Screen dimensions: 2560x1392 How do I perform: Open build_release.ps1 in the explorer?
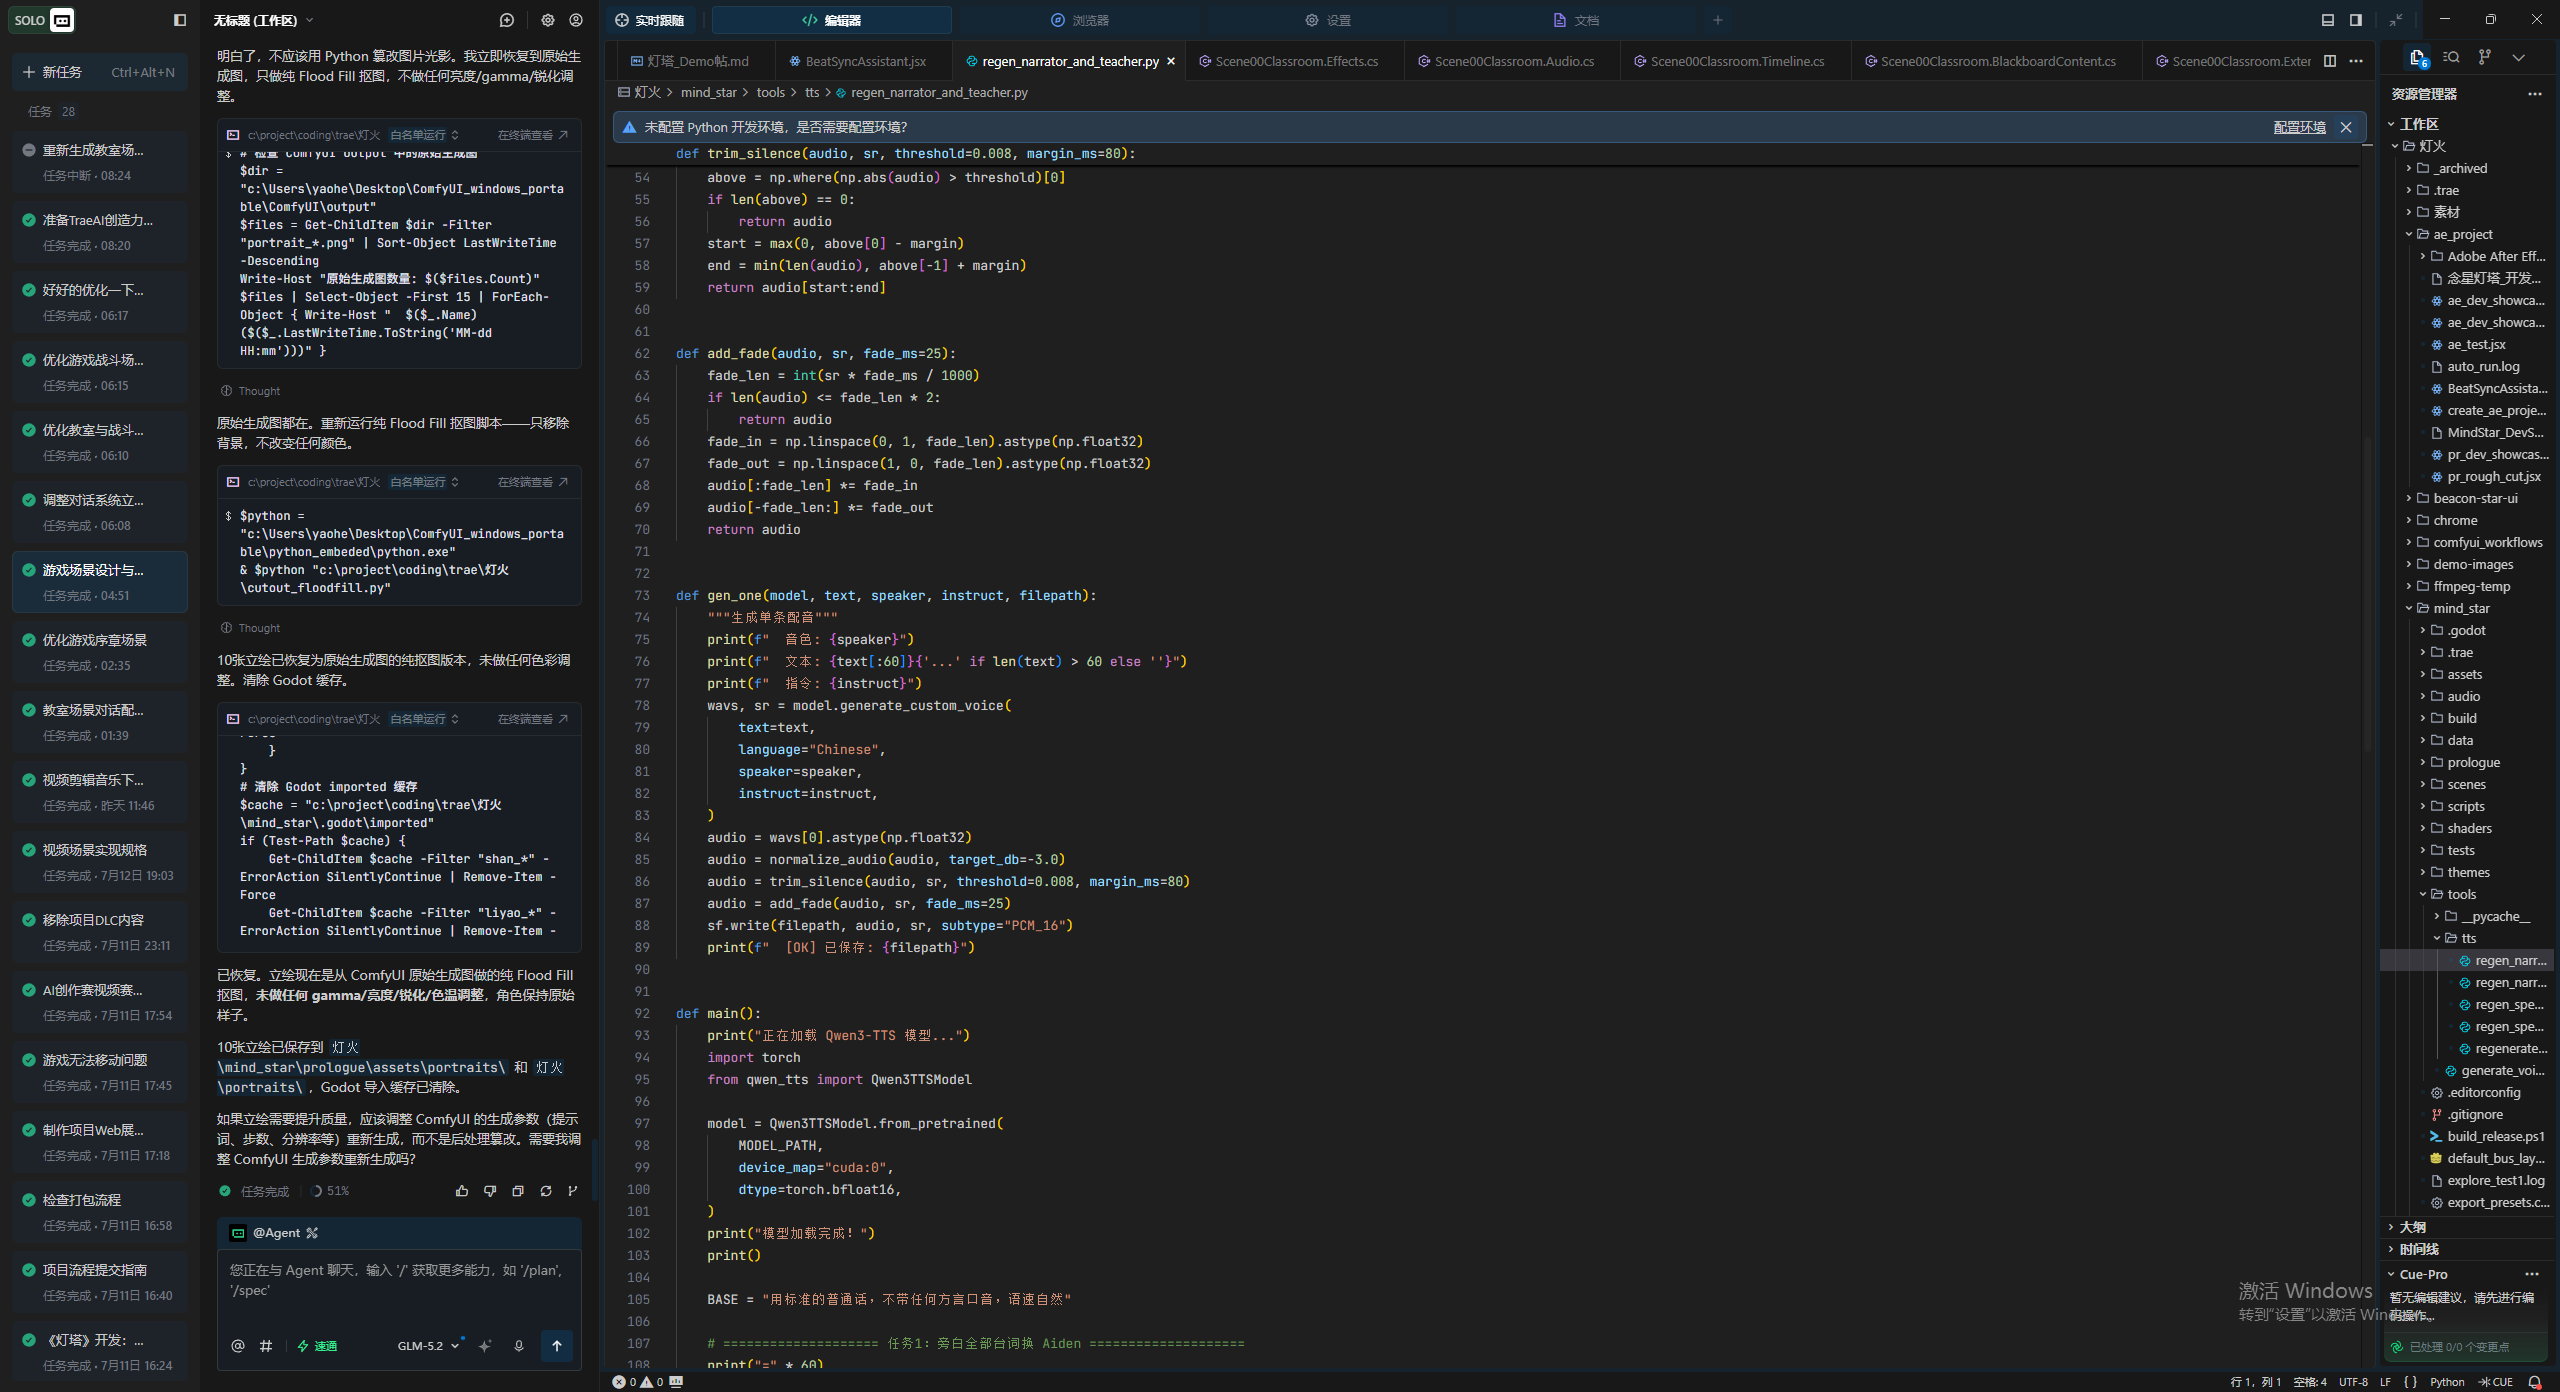click(x=2489, y=1136)
